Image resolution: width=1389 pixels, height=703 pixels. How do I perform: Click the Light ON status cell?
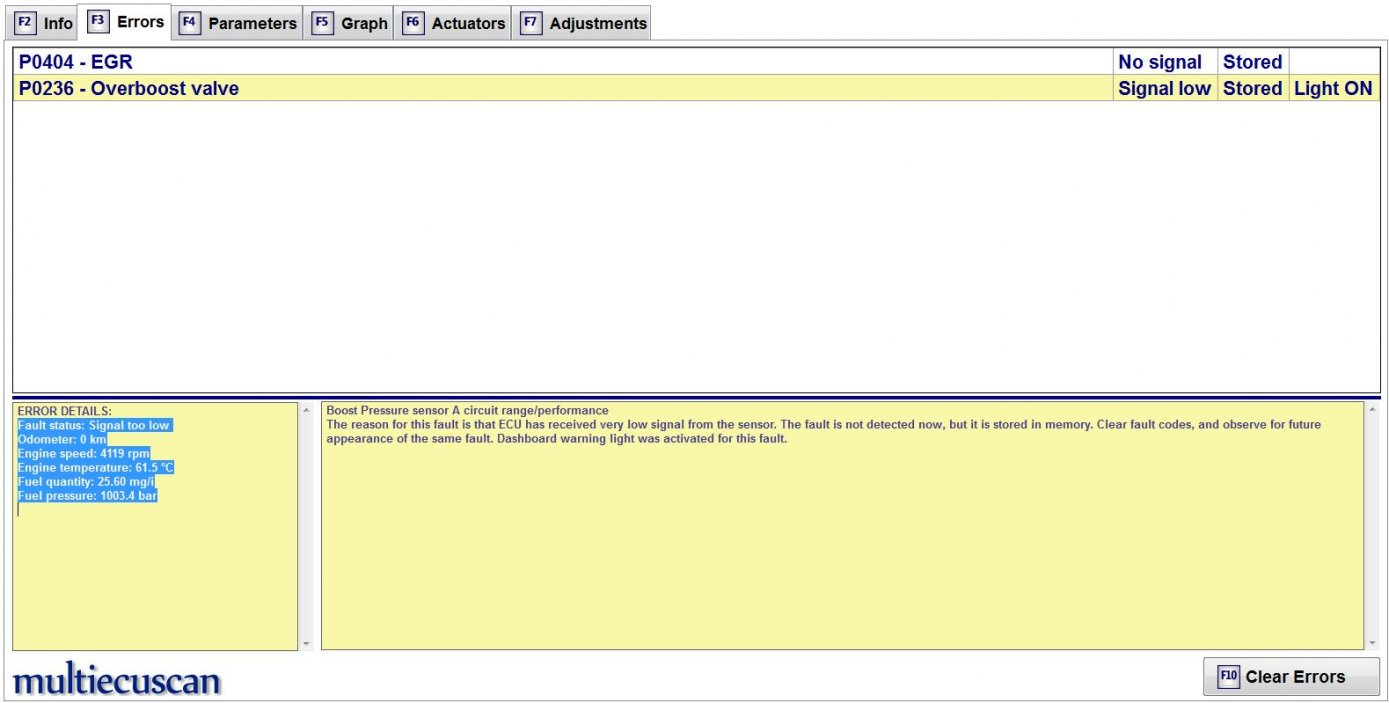1332,88
